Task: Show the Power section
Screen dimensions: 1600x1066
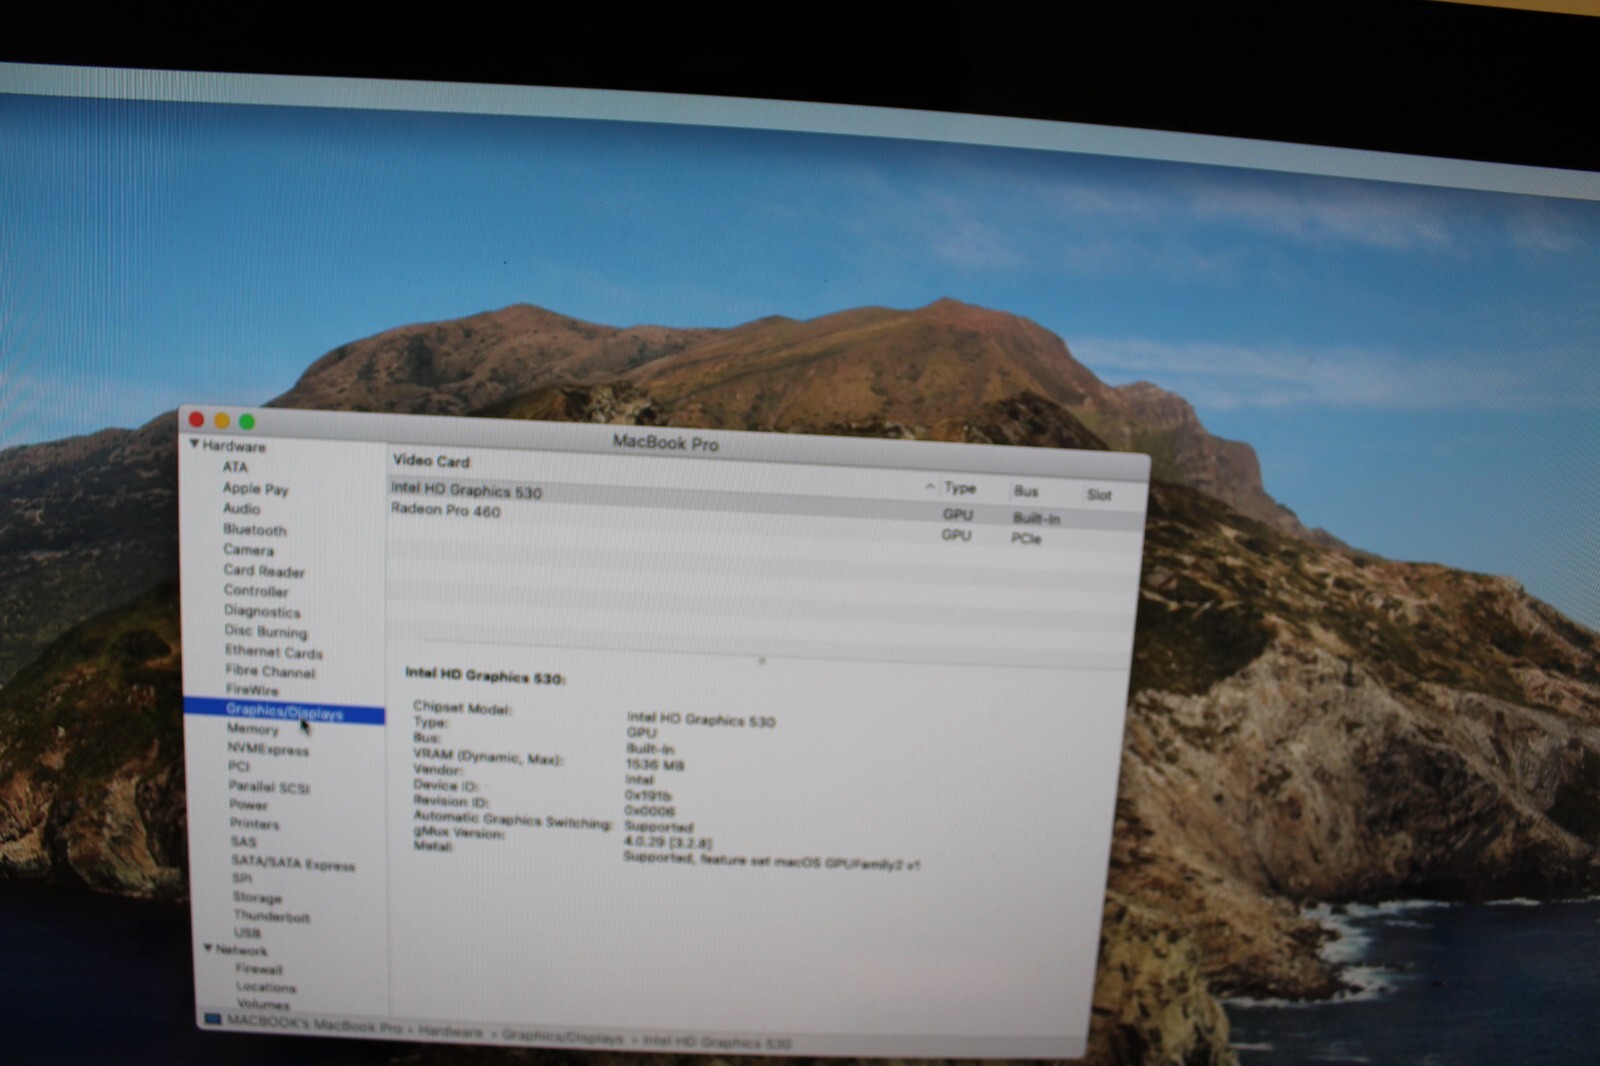Action: pos(248,805)
